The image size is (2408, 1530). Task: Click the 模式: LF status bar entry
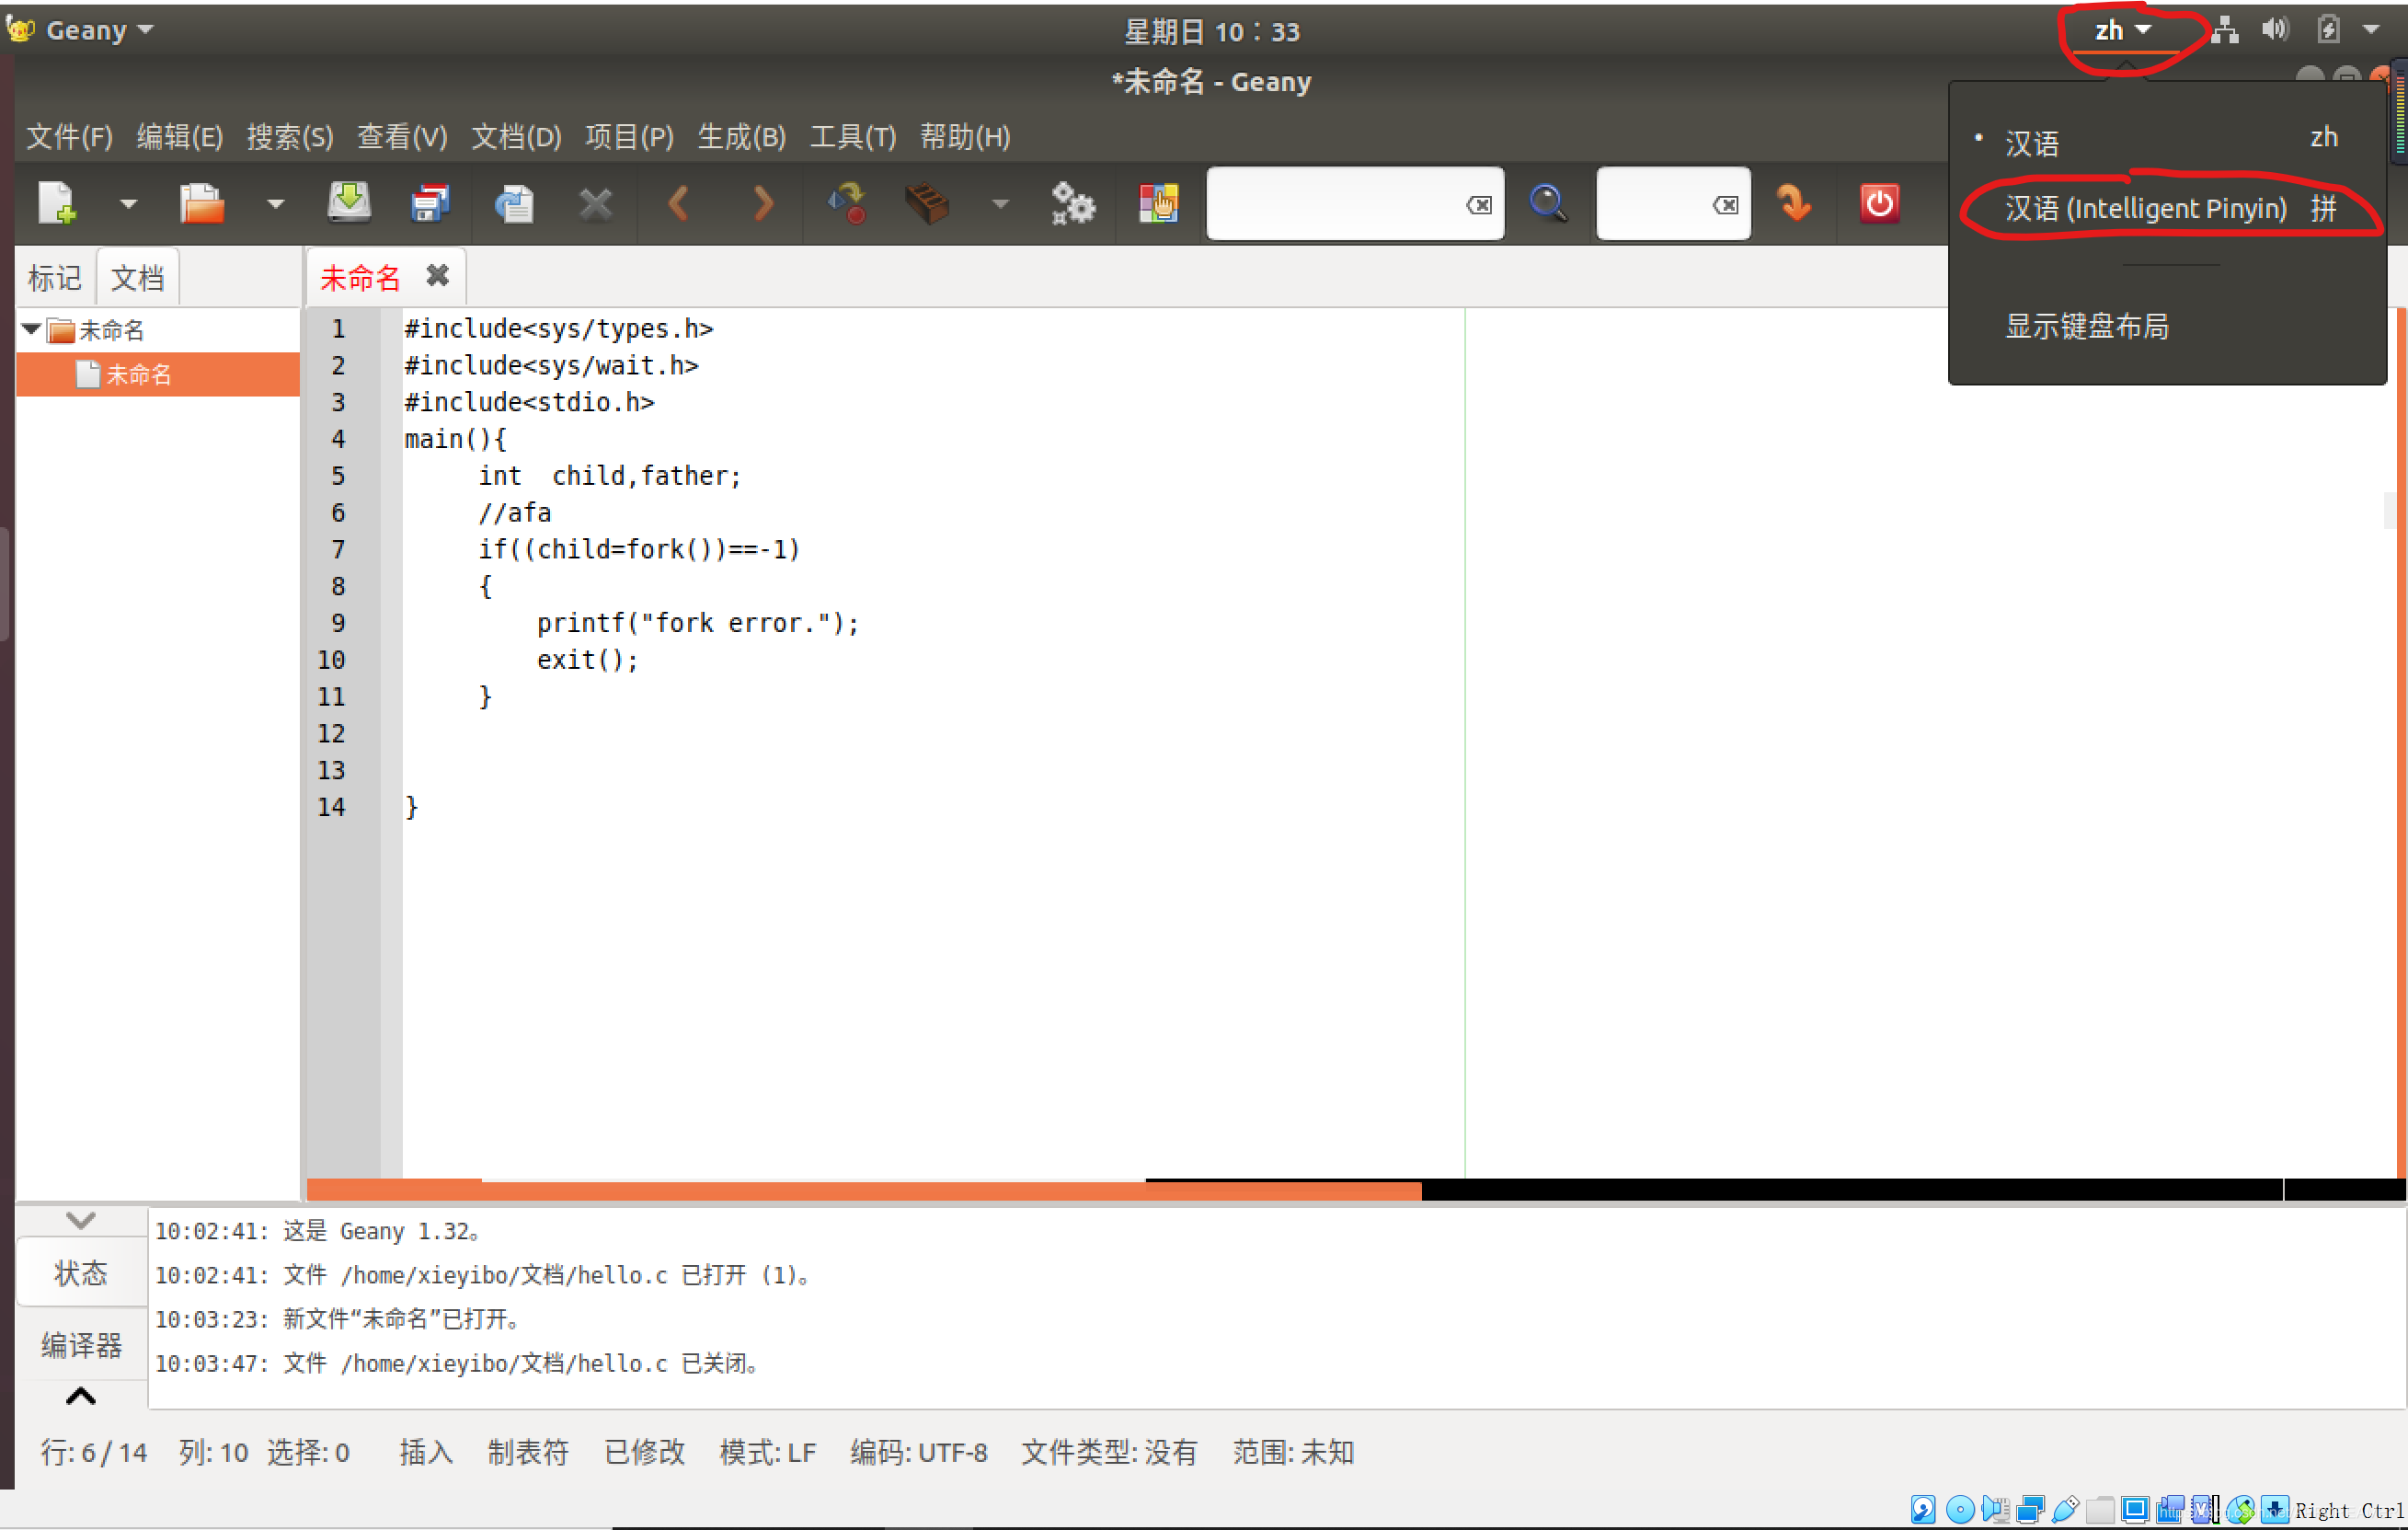point(768,1452)
